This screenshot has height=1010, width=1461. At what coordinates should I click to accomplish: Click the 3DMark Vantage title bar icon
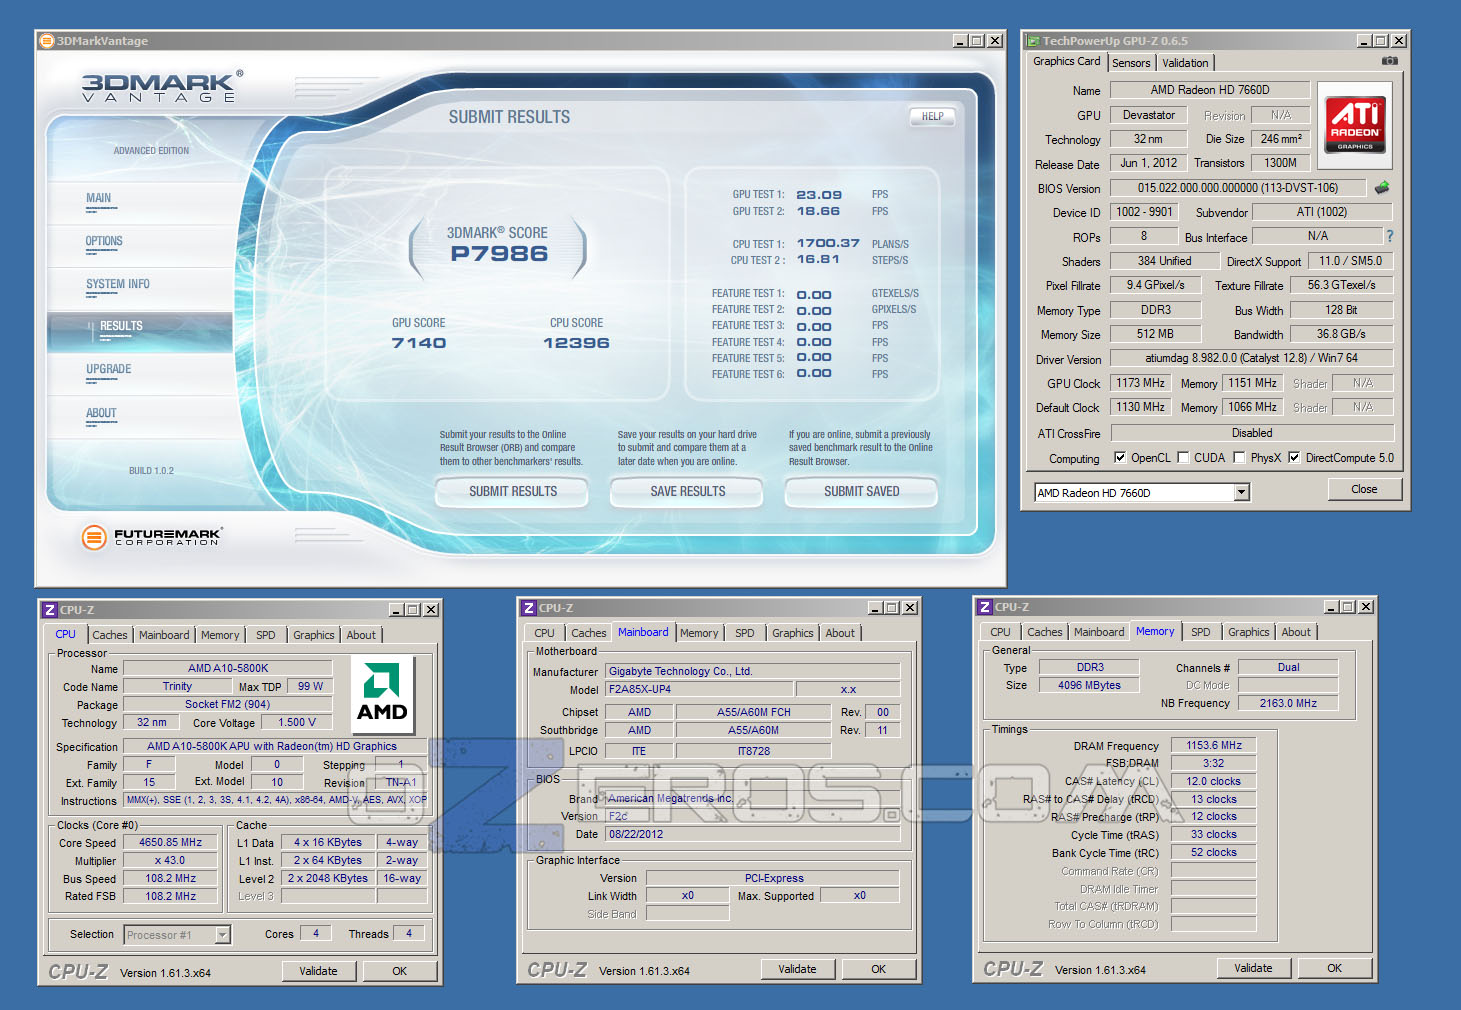pyautogui.click(x=46, y=41)
